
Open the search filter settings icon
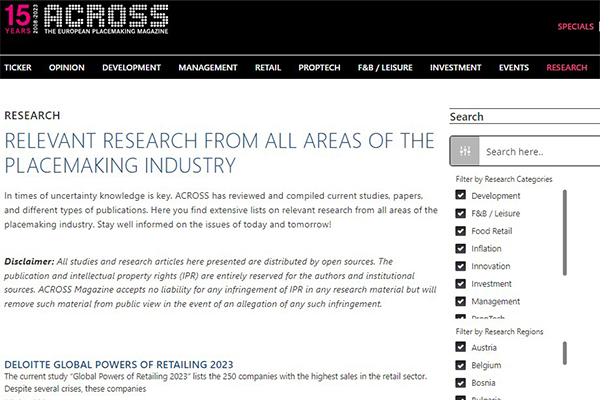[465, 152]
